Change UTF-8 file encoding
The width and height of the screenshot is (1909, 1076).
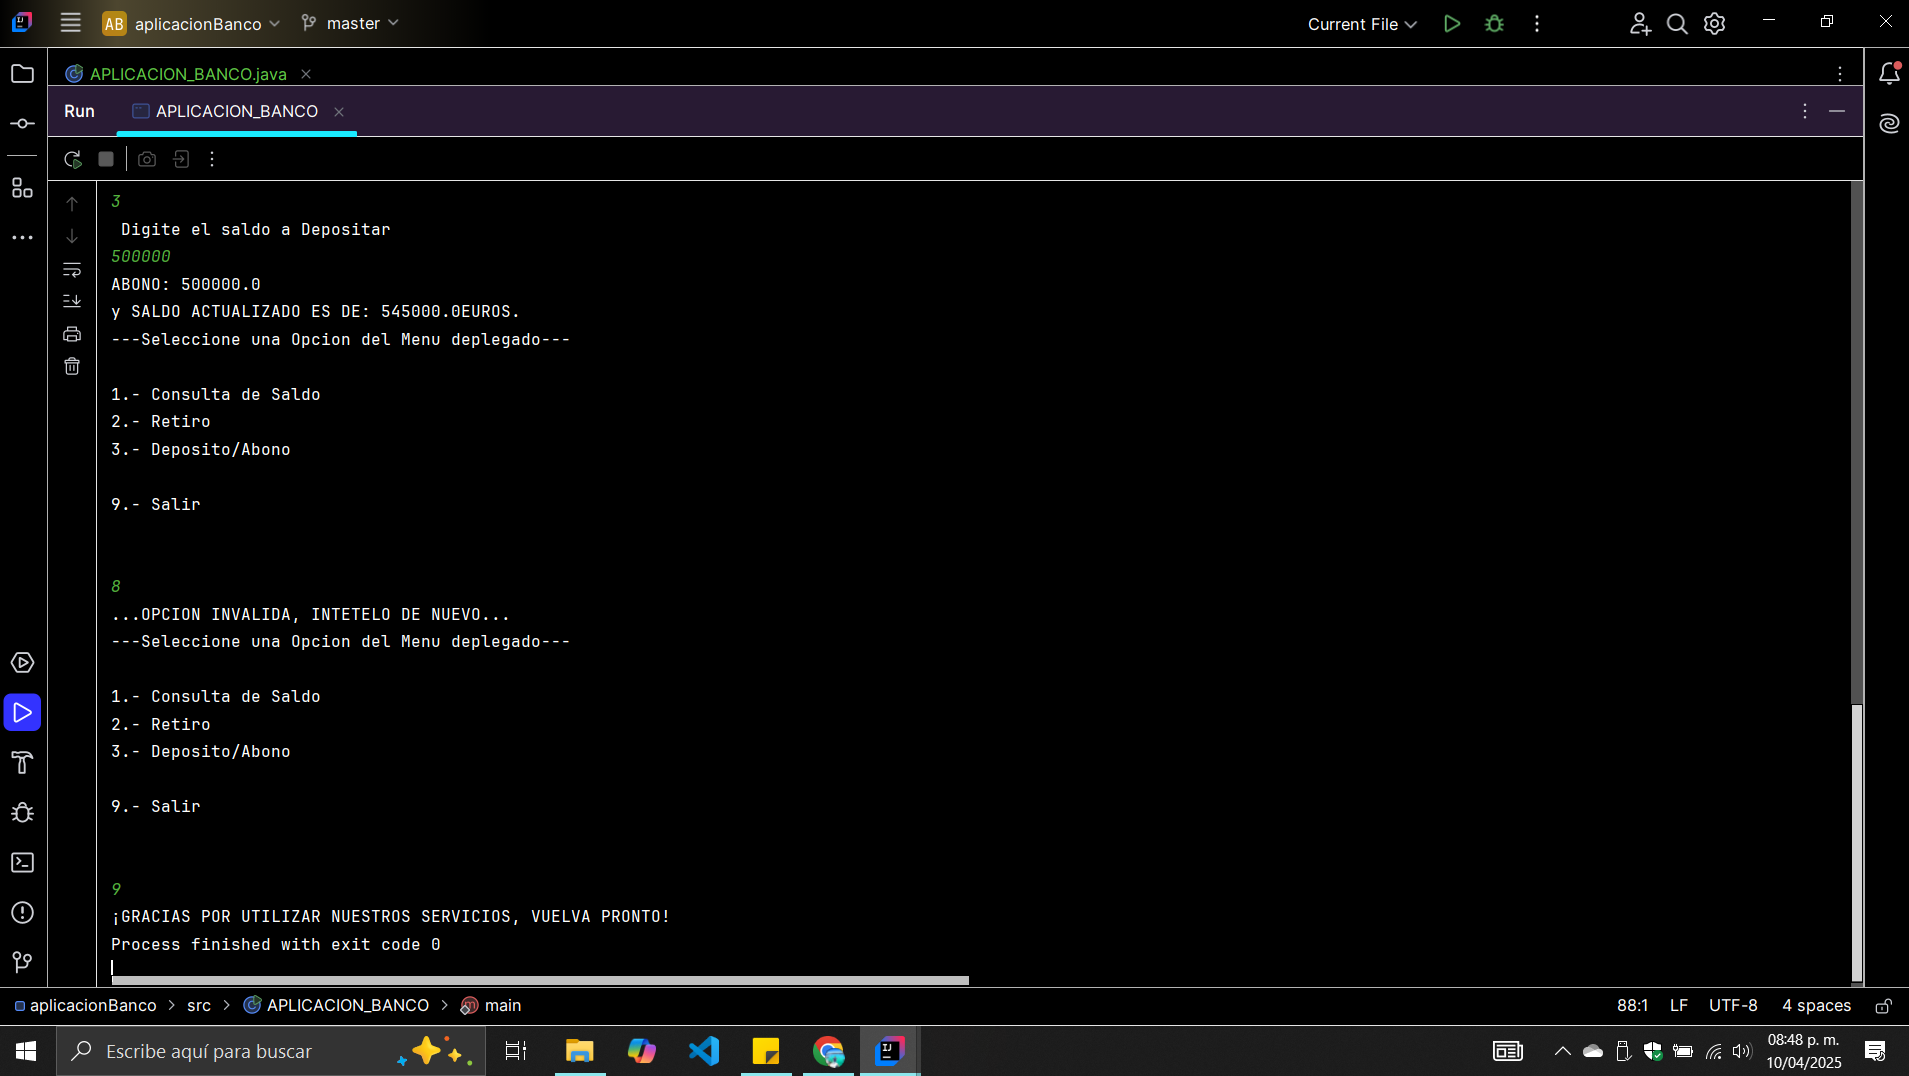tap(1733, 1005)
